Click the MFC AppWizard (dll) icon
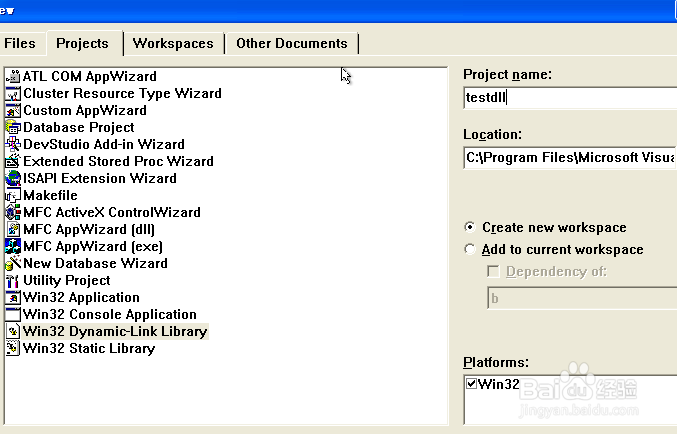This screenshot has width=677, height=434. (x=13, y=229)
